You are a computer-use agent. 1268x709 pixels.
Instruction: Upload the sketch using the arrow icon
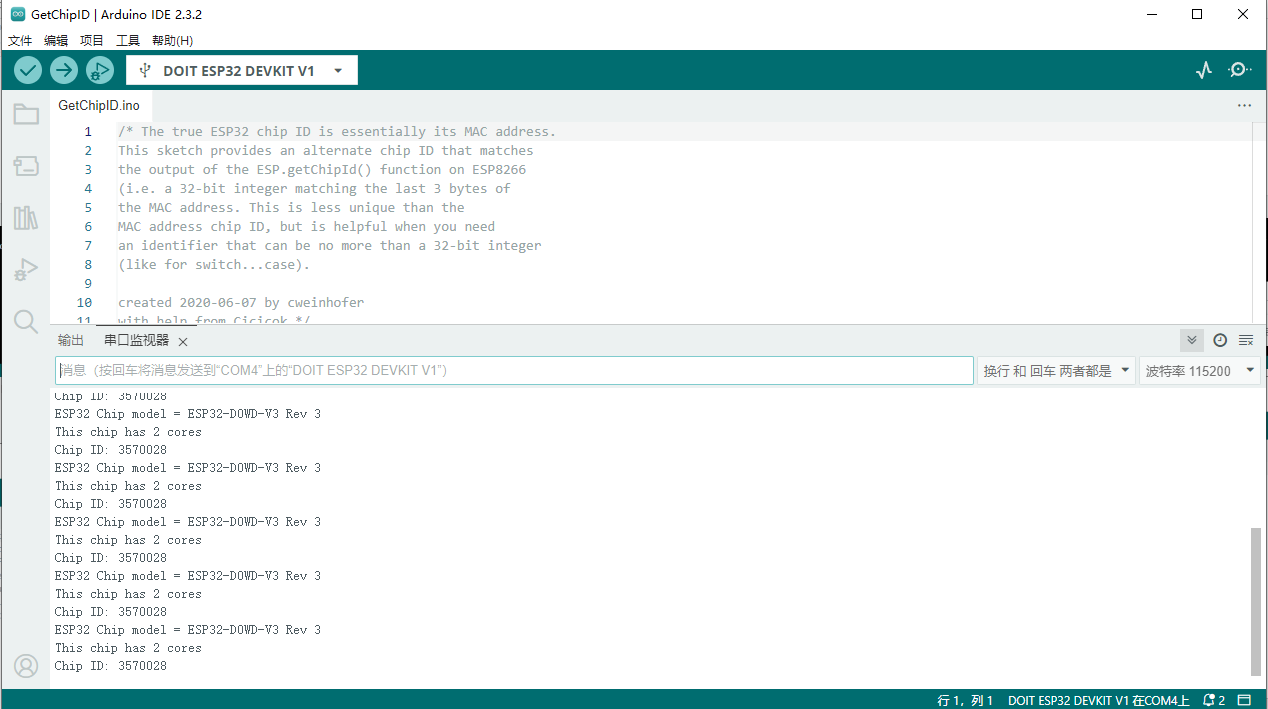63,70
